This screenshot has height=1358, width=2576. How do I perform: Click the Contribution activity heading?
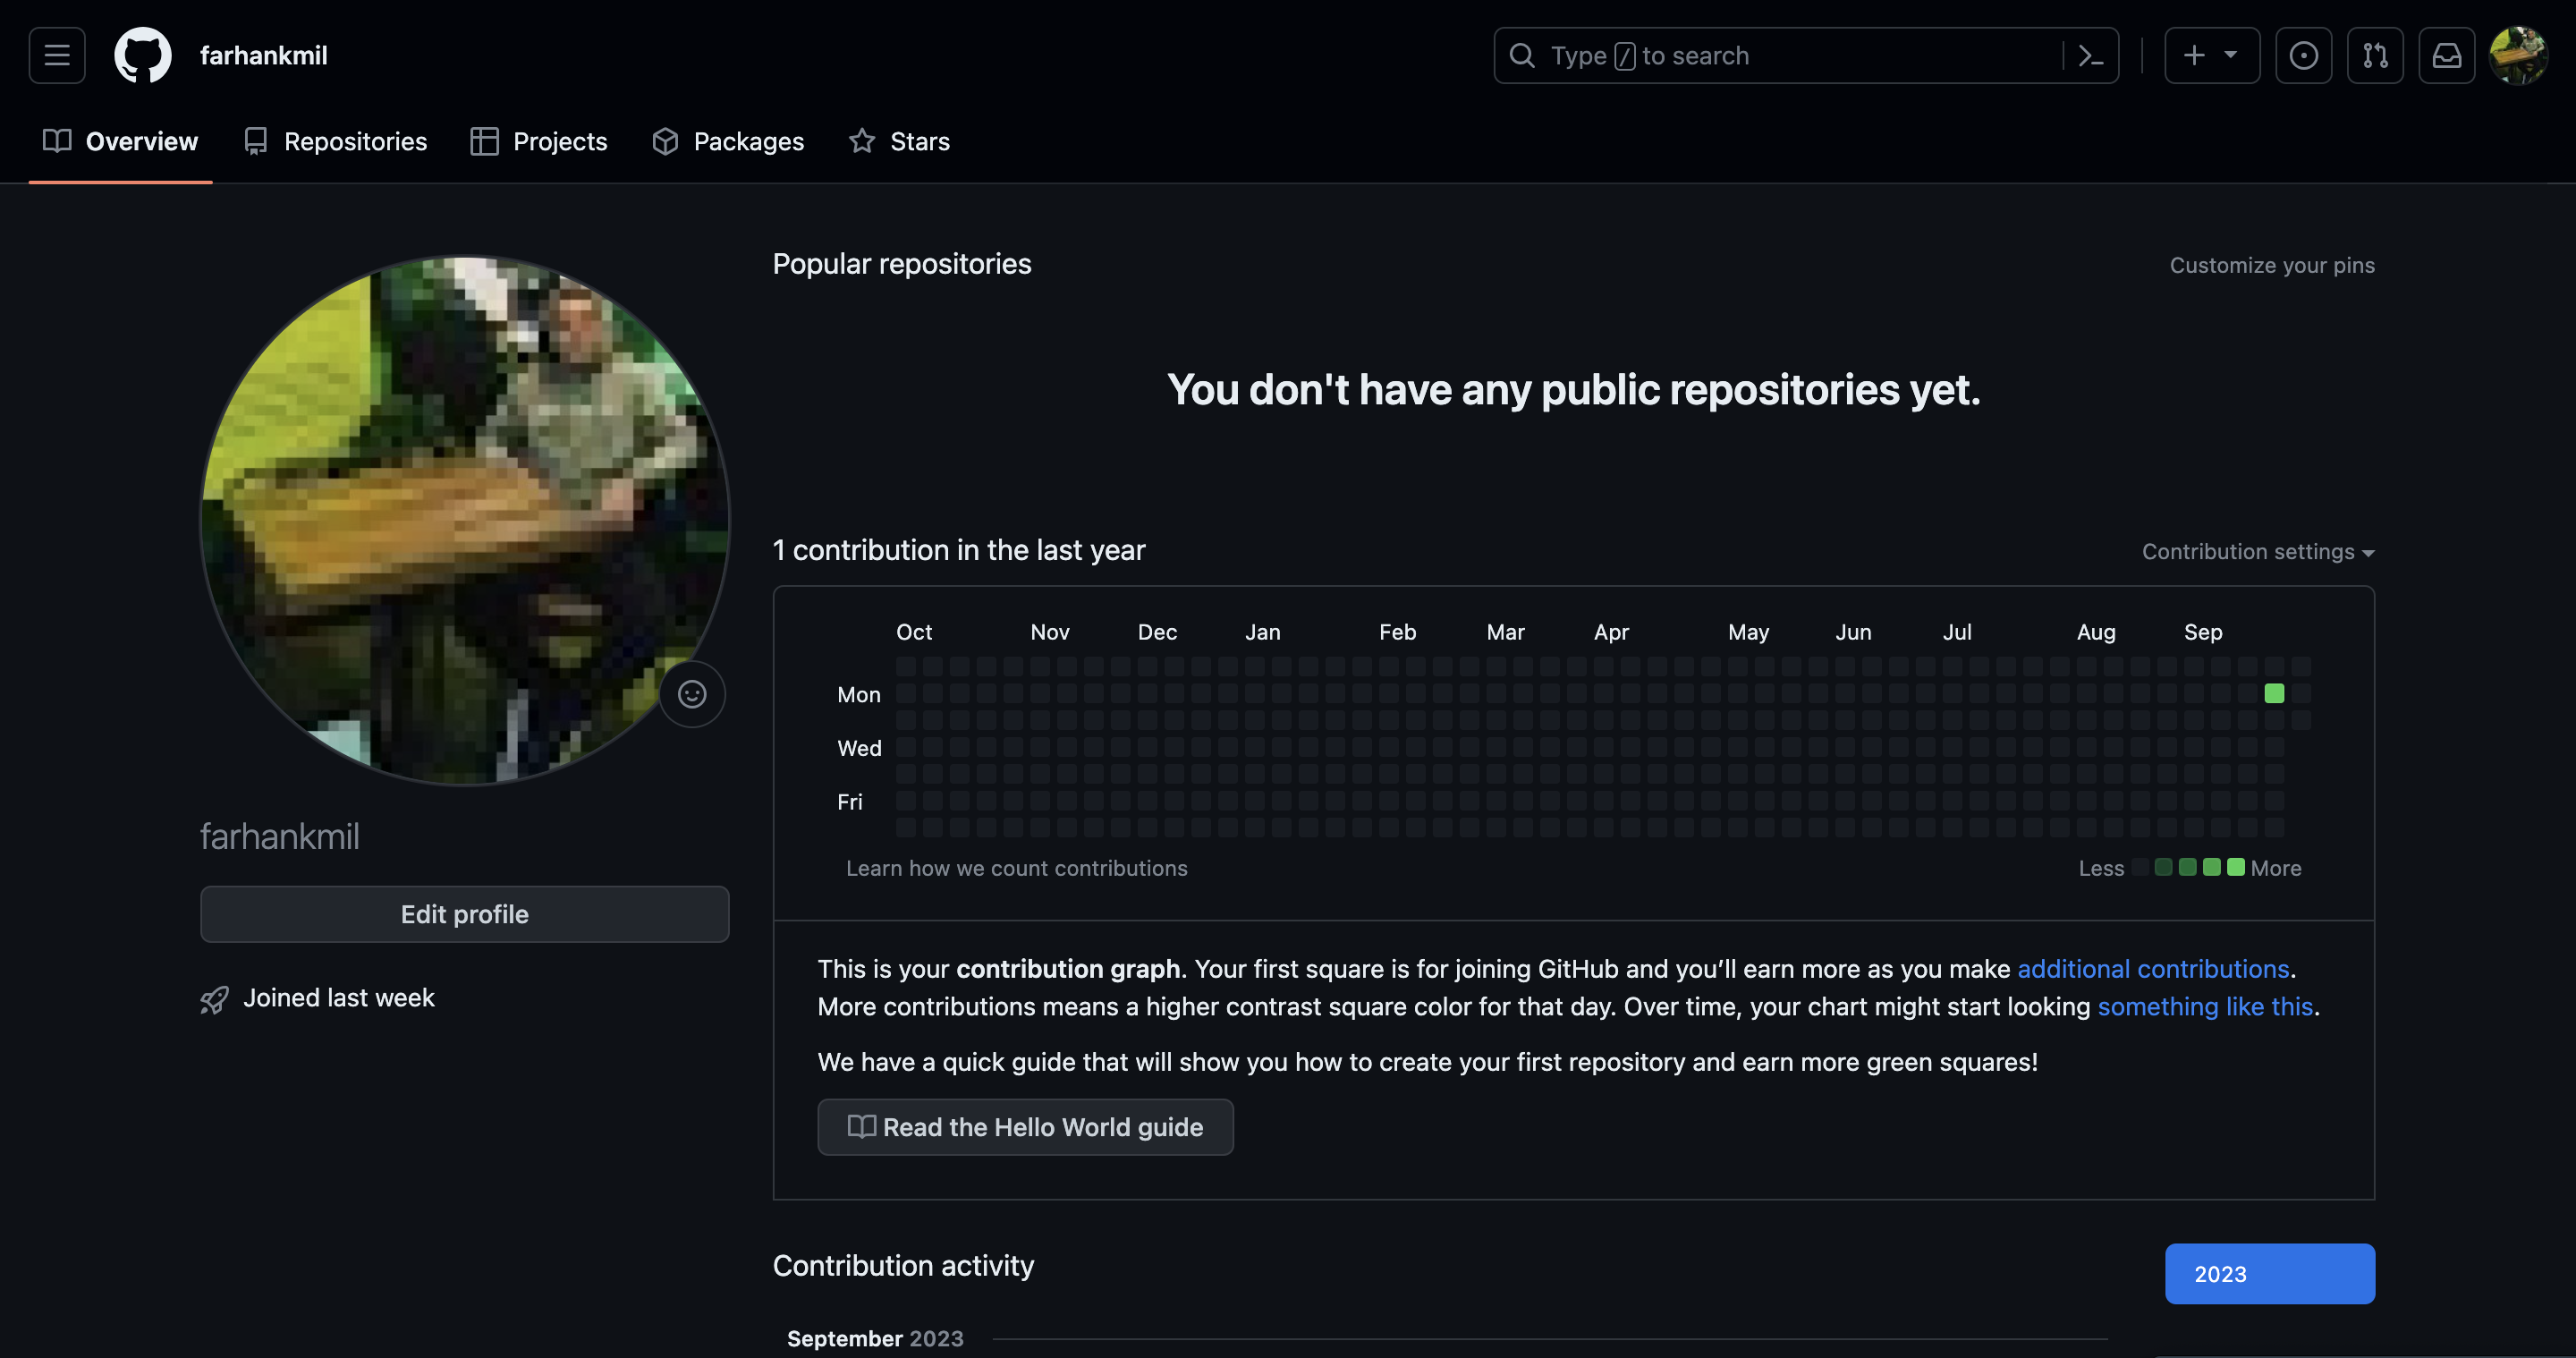click(903, 1266)
